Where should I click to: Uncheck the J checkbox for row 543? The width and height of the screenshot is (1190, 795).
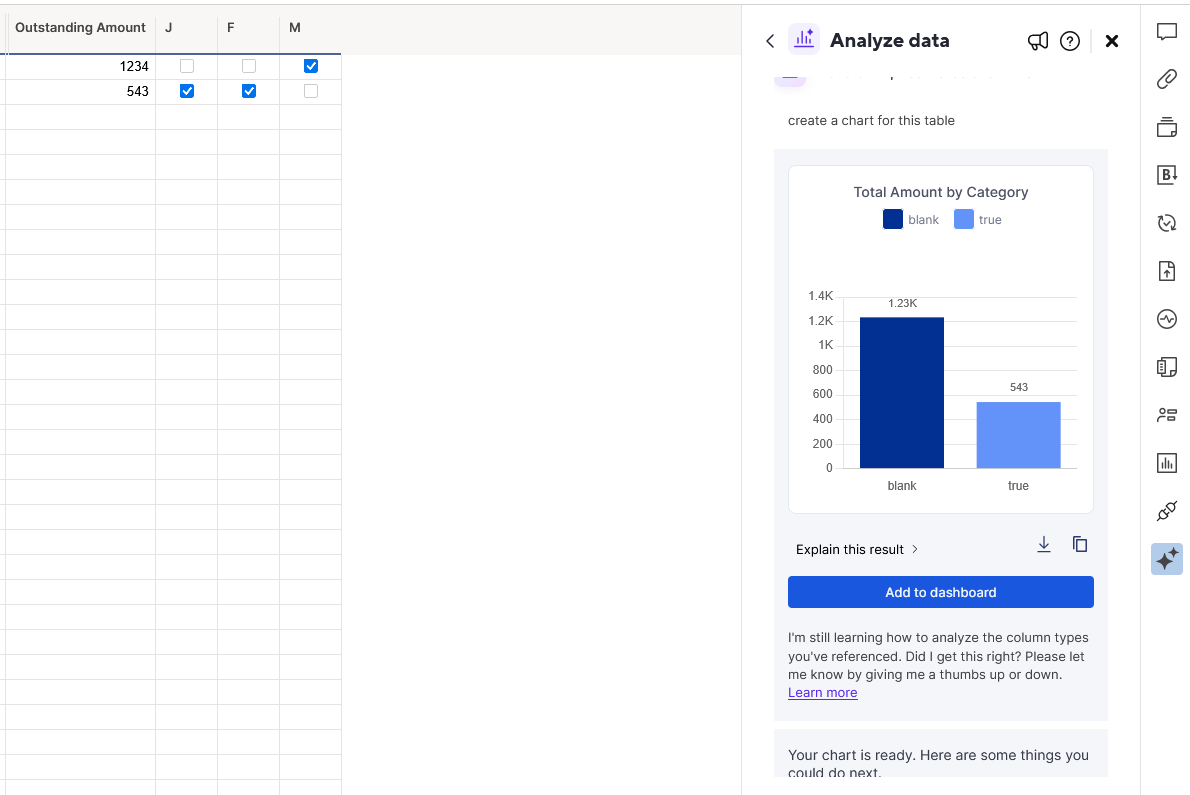tap(187, 91)
